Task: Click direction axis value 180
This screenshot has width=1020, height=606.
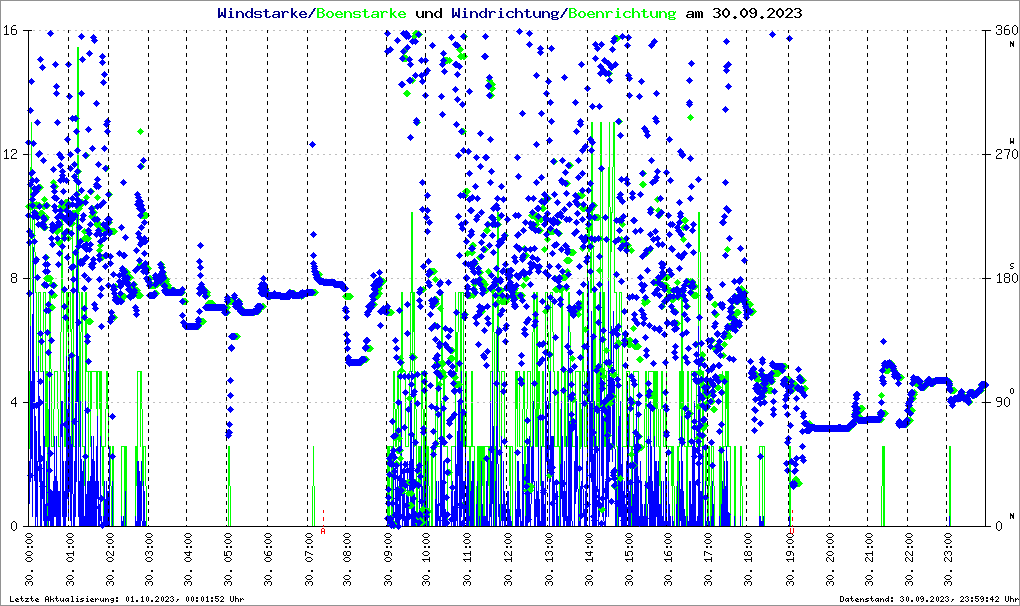Action: pos(1006,278)
